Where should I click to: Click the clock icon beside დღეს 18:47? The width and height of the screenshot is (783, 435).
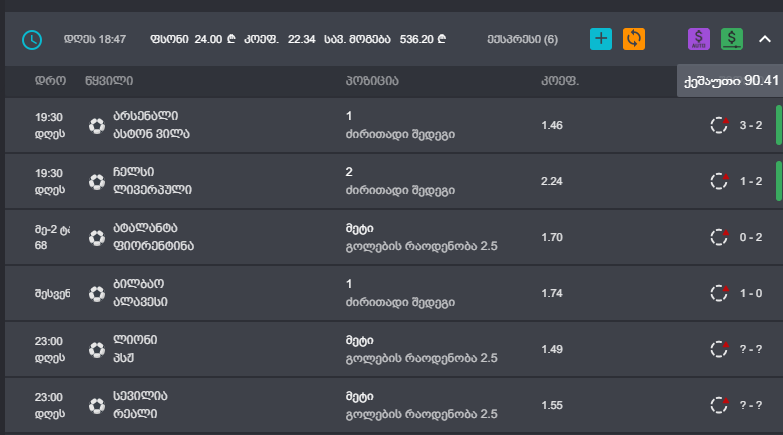click(x=32, y=39)
